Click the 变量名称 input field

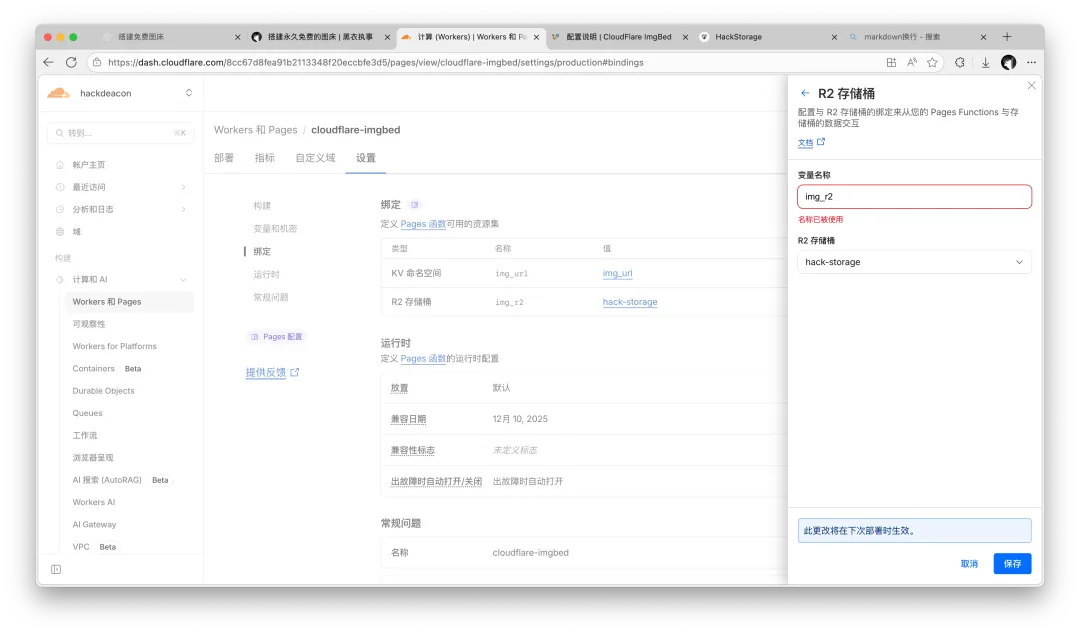[914, 196]
